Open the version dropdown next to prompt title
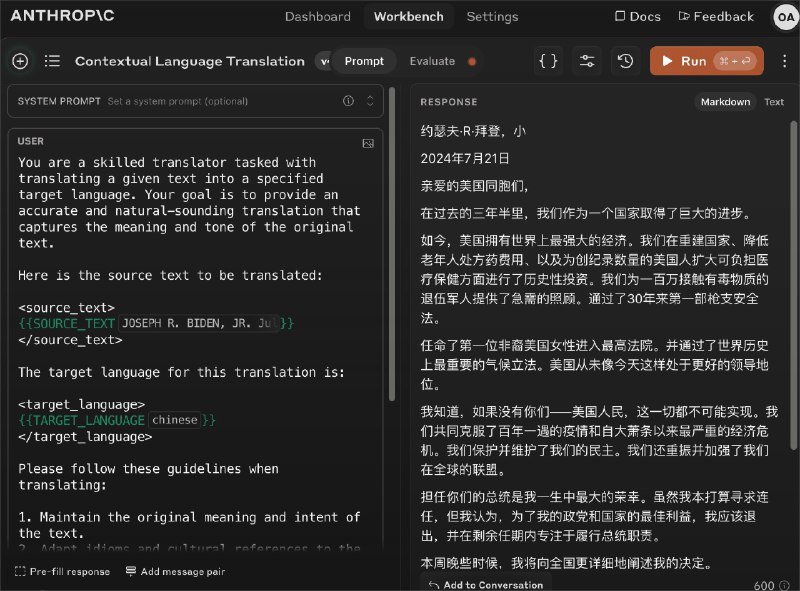The width and height of the screenshot is (800, 591). (x=324, y=62)
